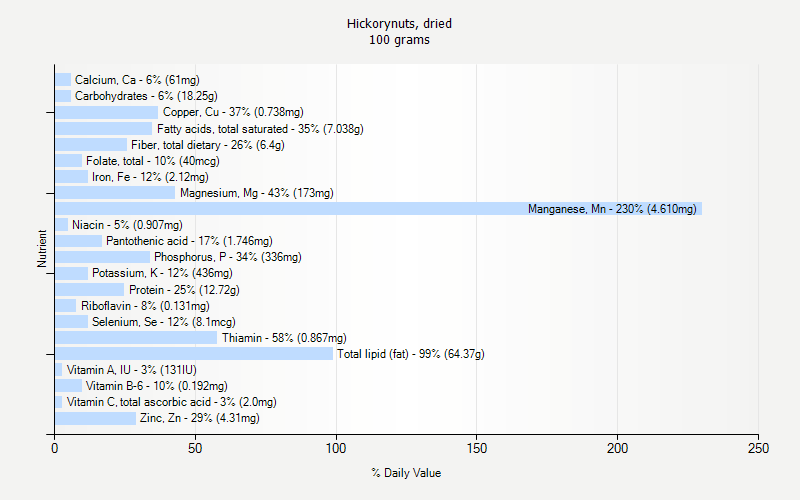Click the 'Potassium, K - 12% (436mg)' label
Screen dimensions: 800x500
(162, 273)
